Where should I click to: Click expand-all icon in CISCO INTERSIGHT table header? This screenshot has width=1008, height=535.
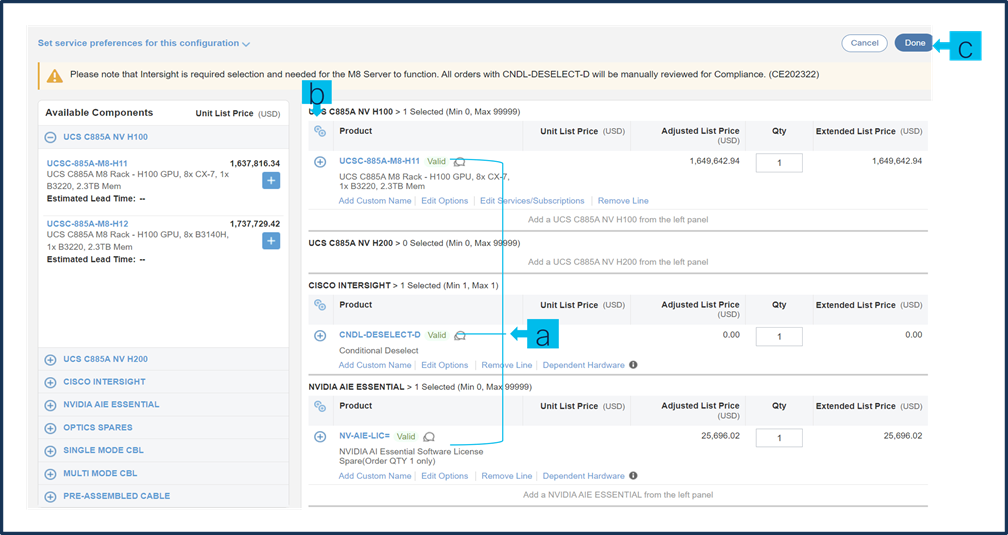(320, 305)
